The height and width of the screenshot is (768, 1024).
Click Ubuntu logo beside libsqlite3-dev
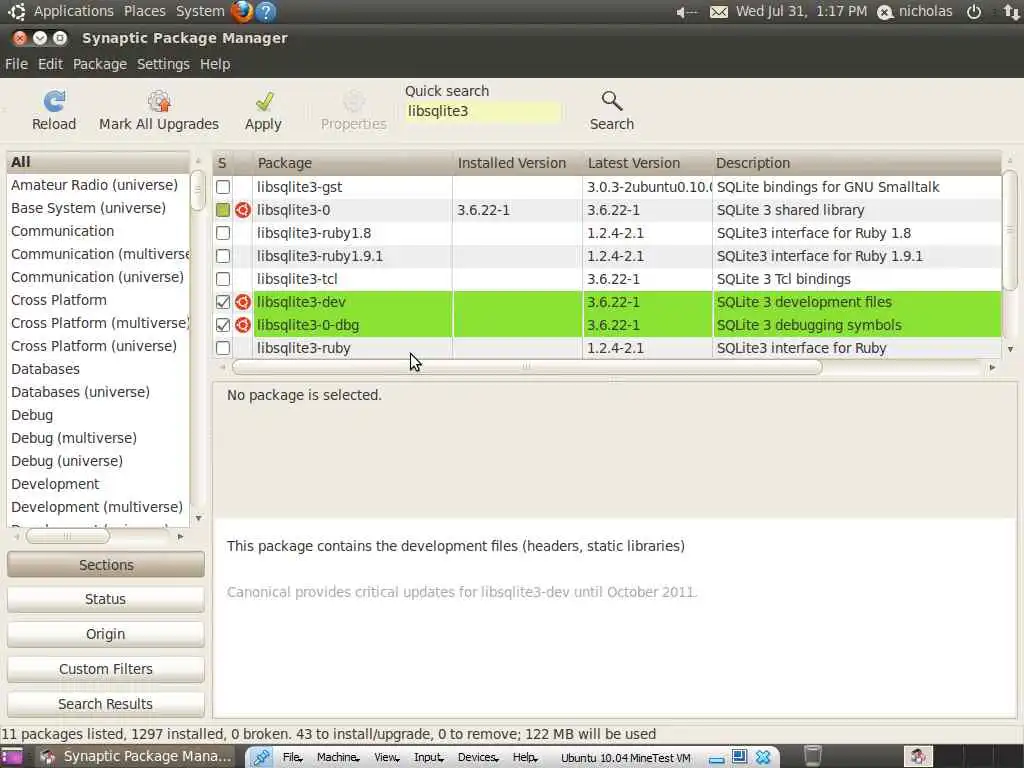click(243, 302)
